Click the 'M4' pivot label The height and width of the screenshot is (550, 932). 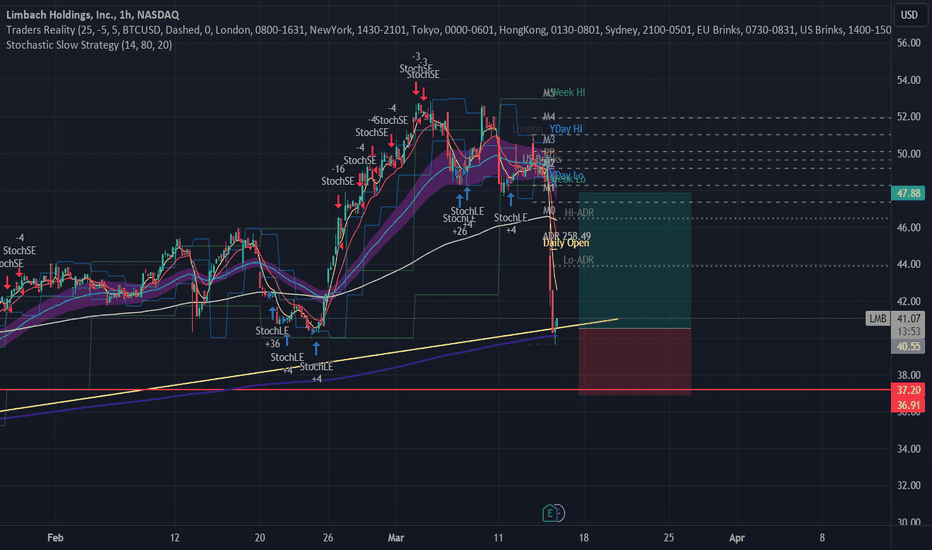549,117
